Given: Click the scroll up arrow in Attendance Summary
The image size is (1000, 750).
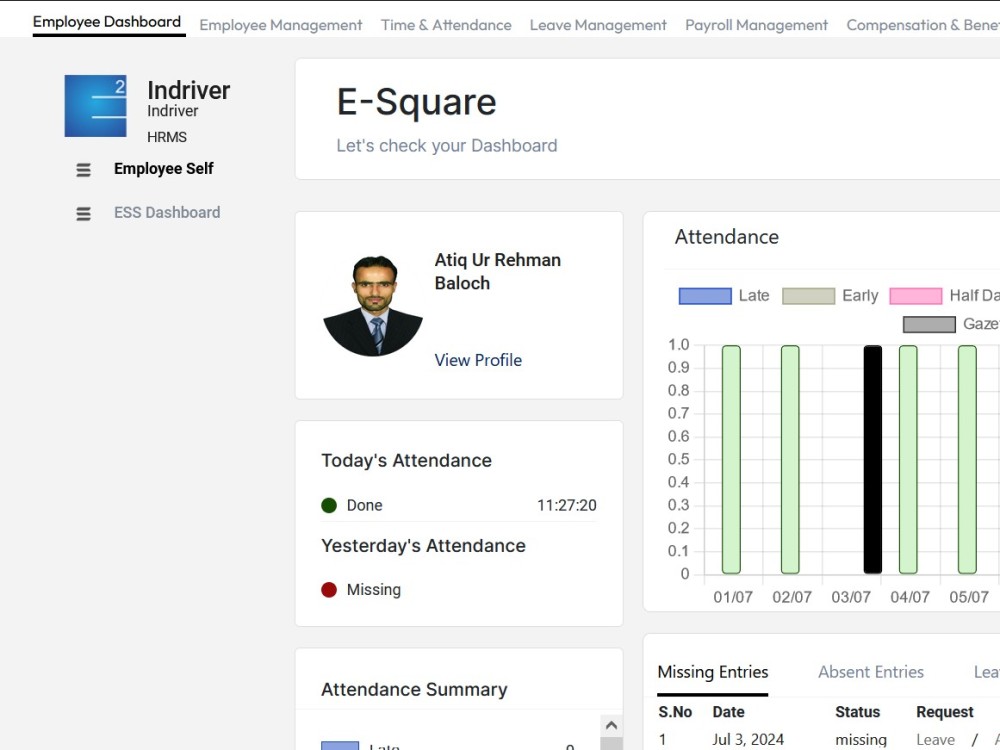Looking at the screenshot, I should click(x=611, y=726).
